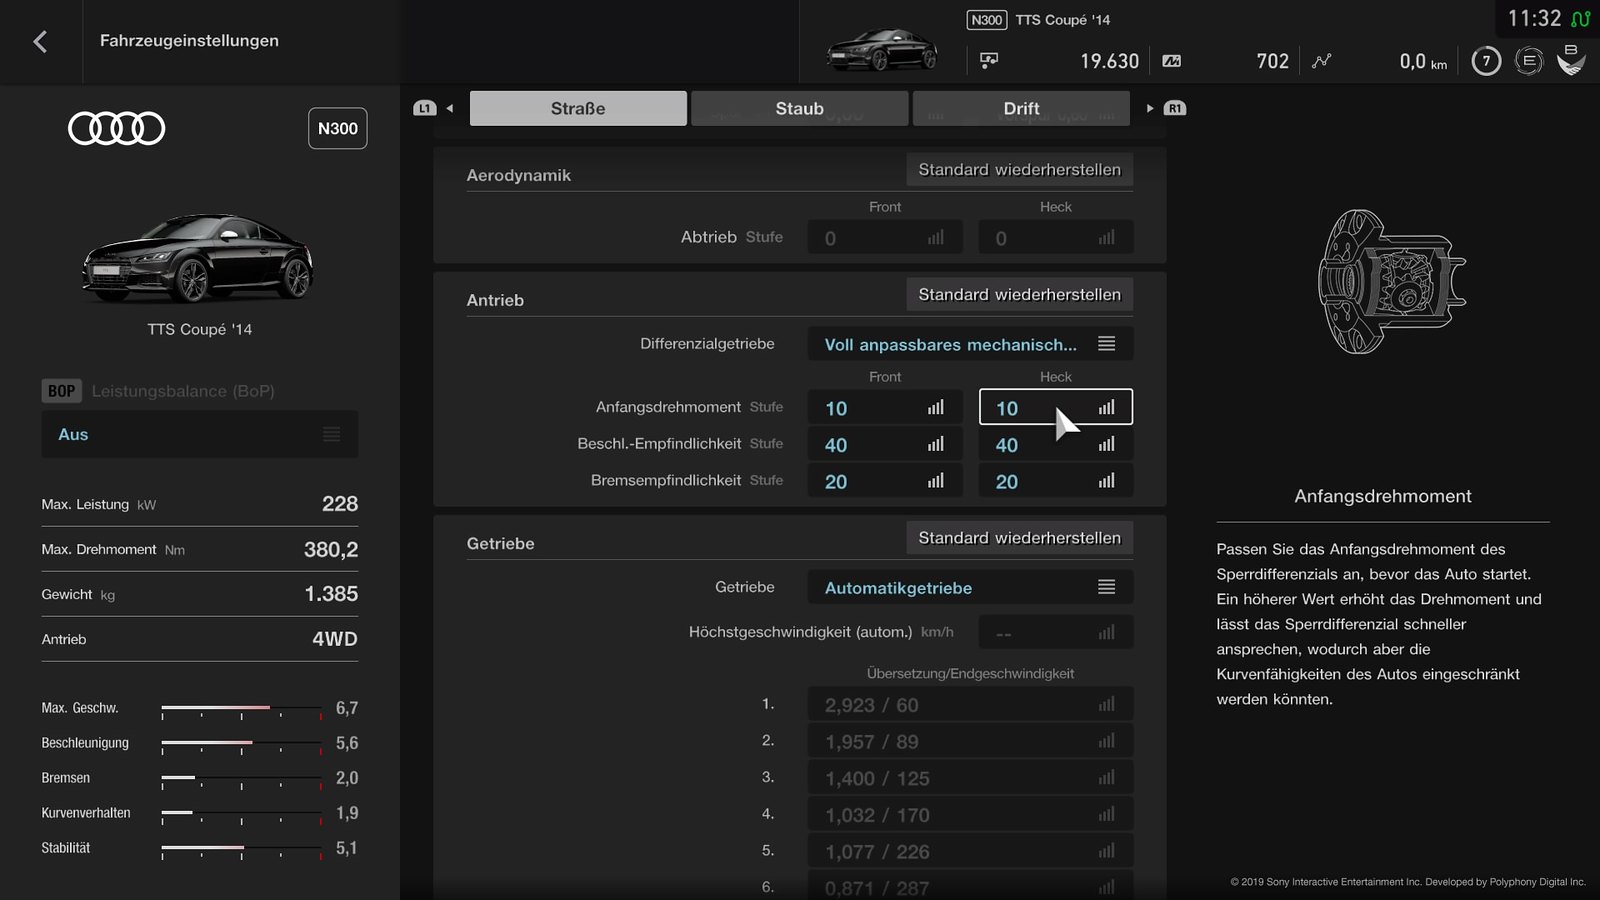The width and height of the screenshot is (1600, 900).
Task: Click the Anfangsdrehmoment help heading
Action: tap(1383, 496)
